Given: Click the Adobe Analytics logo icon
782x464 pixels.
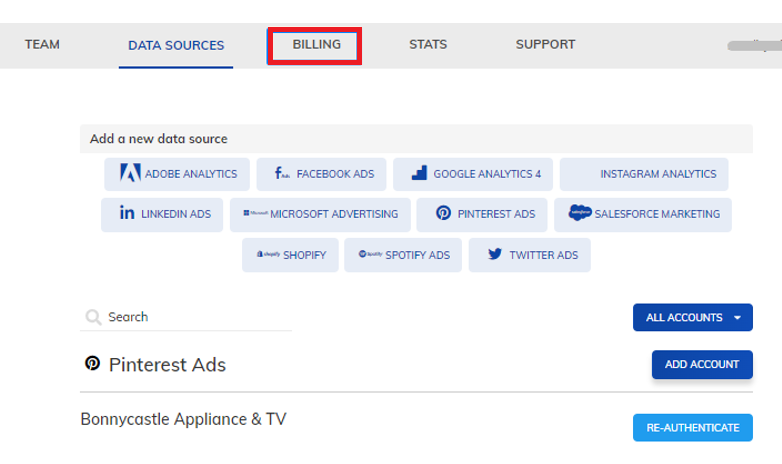Looking at the screenshot, I should click(x=130, y=173).
